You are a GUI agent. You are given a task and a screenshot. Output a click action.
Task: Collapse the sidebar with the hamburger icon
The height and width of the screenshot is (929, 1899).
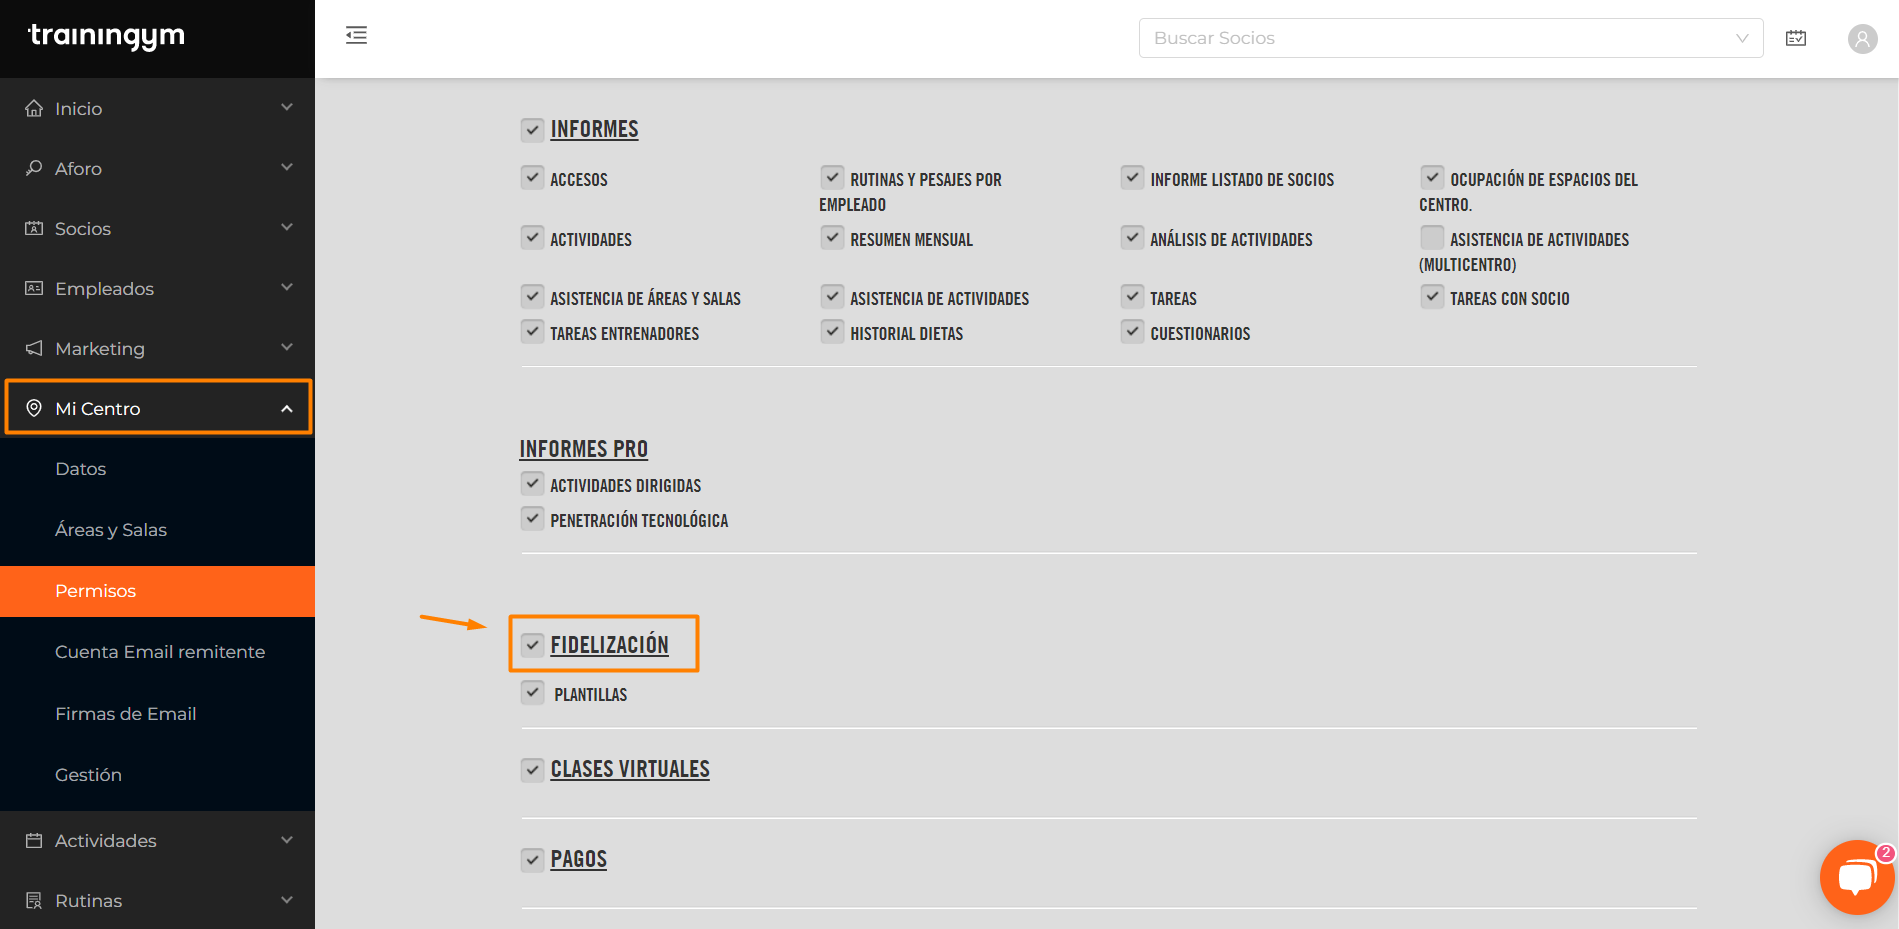coord(356,36)
